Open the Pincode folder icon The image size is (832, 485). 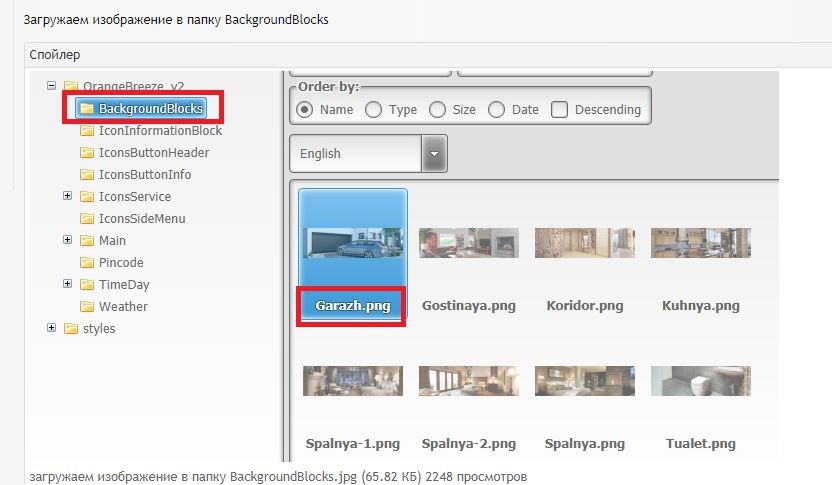[86, 263]
